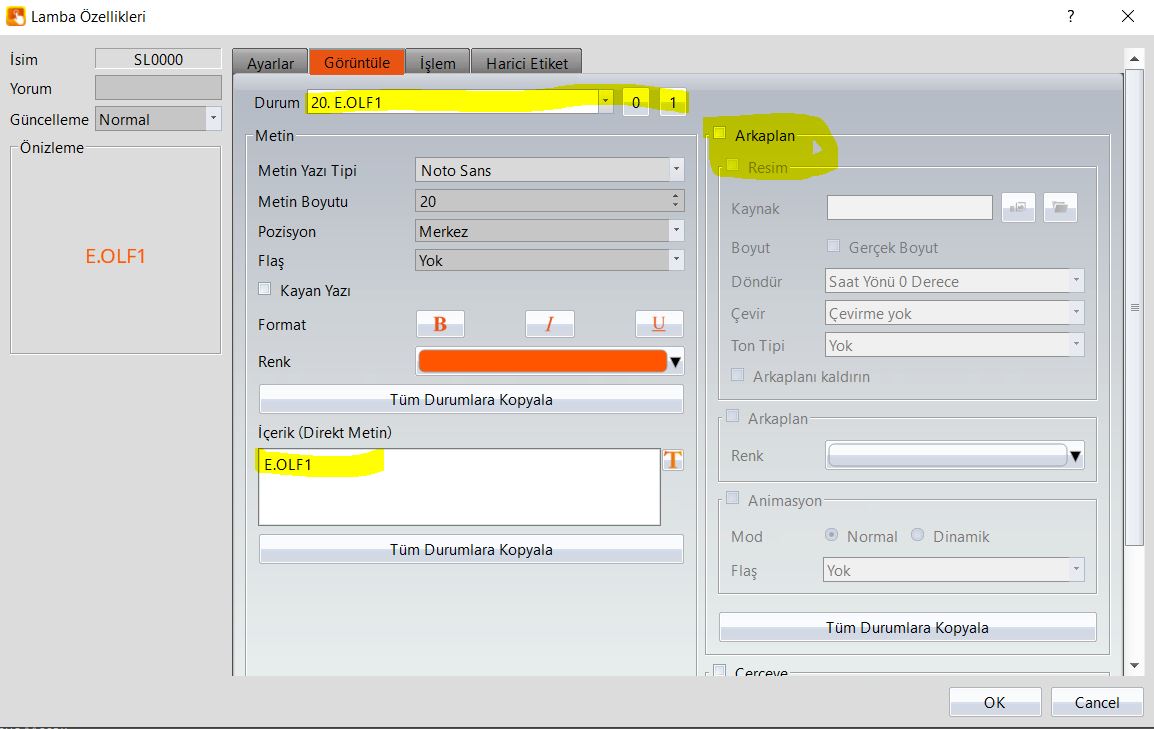Enable the Kayan Yazı checkbox
The image size is (1154, 729).
pyautogui.click(x=265, y=289)
